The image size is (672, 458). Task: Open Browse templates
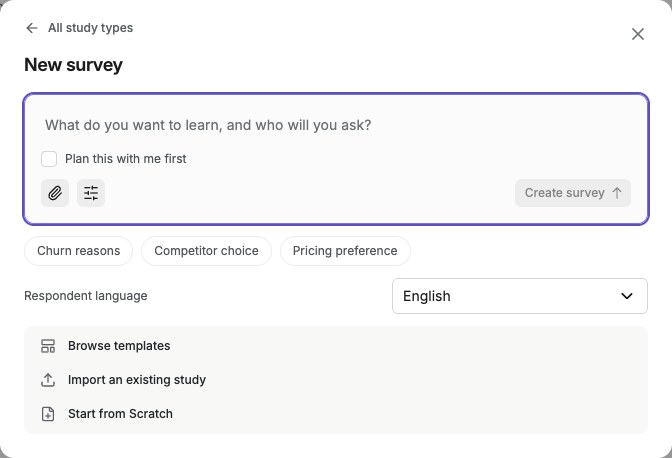tap(336, 346)
